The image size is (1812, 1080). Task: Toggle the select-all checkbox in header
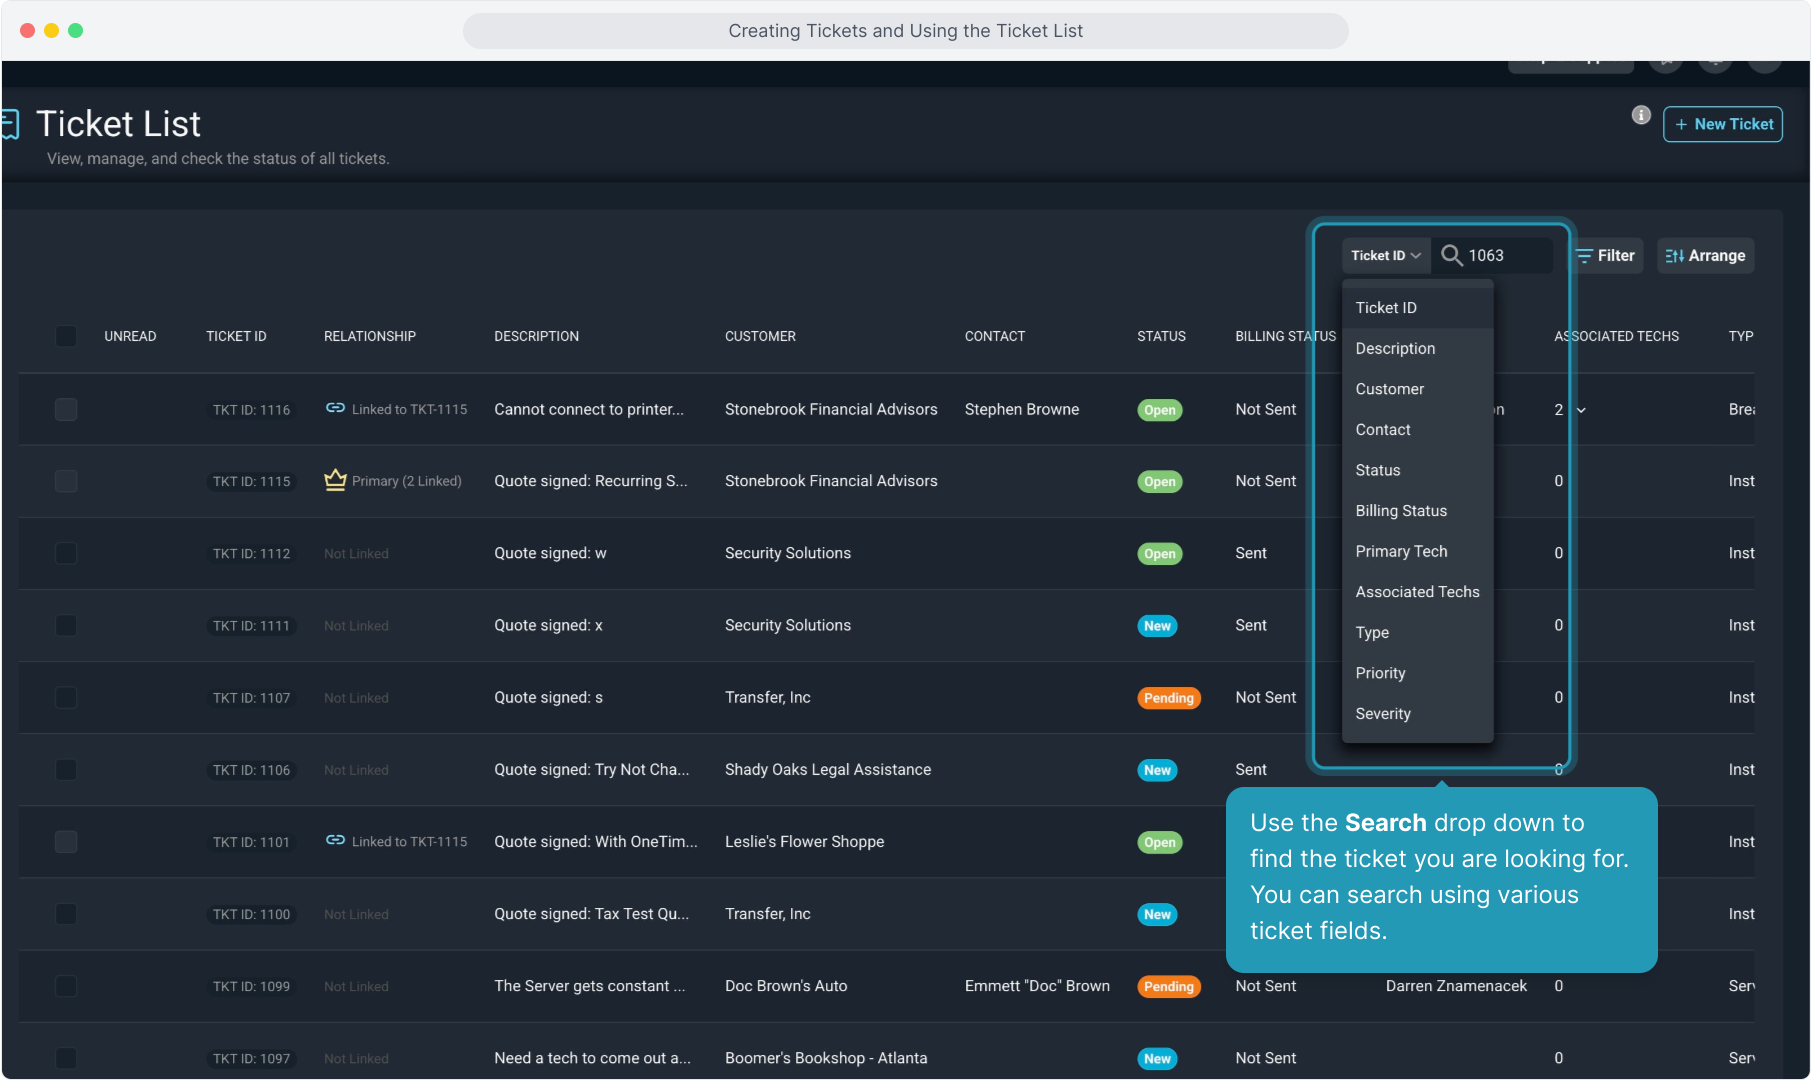click(x=66, y=336)
